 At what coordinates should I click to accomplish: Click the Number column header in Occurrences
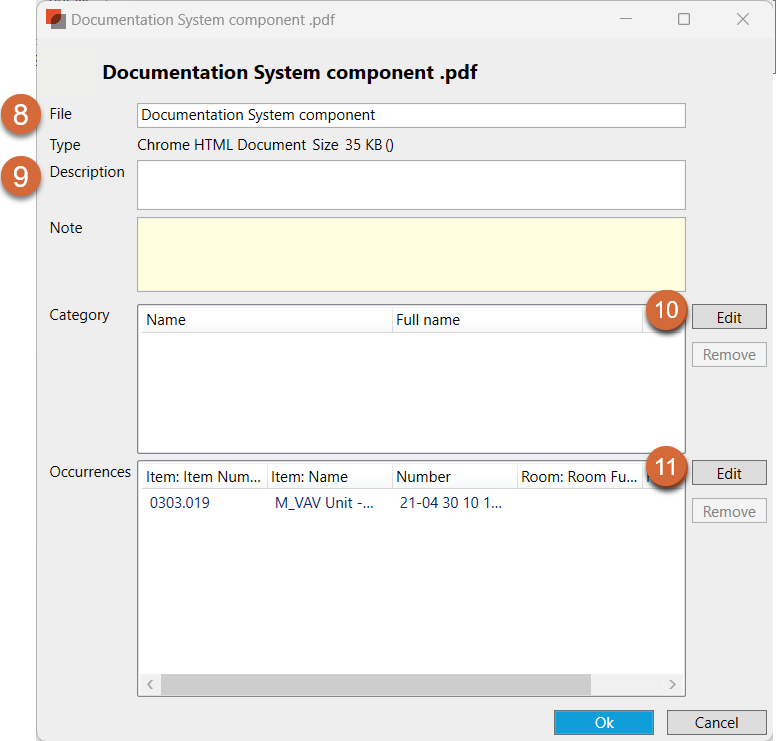point(453,477)
